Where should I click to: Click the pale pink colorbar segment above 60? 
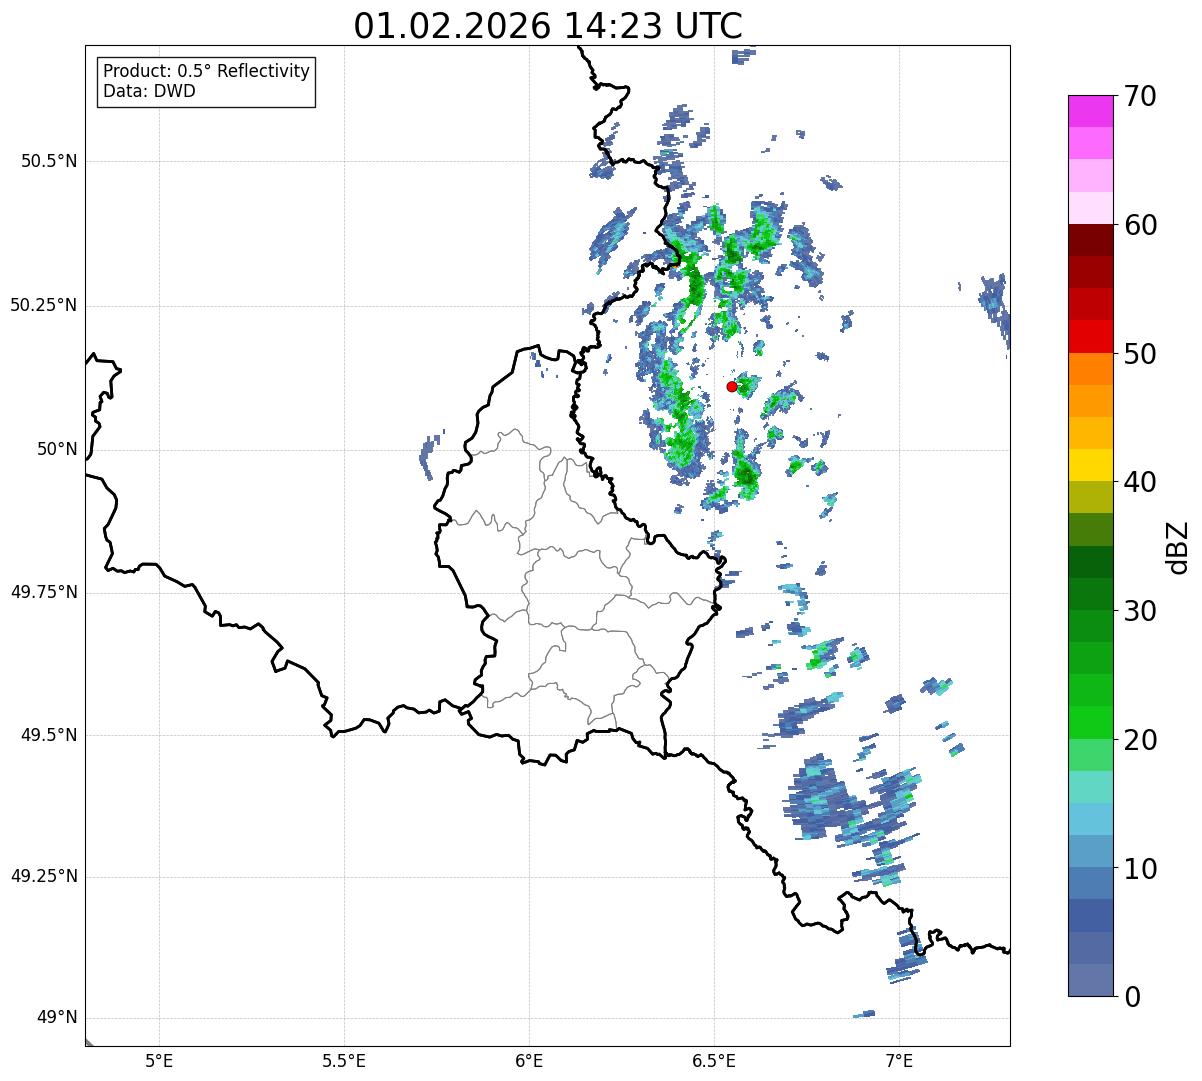pyautogui.click(x=1091, y=208)
